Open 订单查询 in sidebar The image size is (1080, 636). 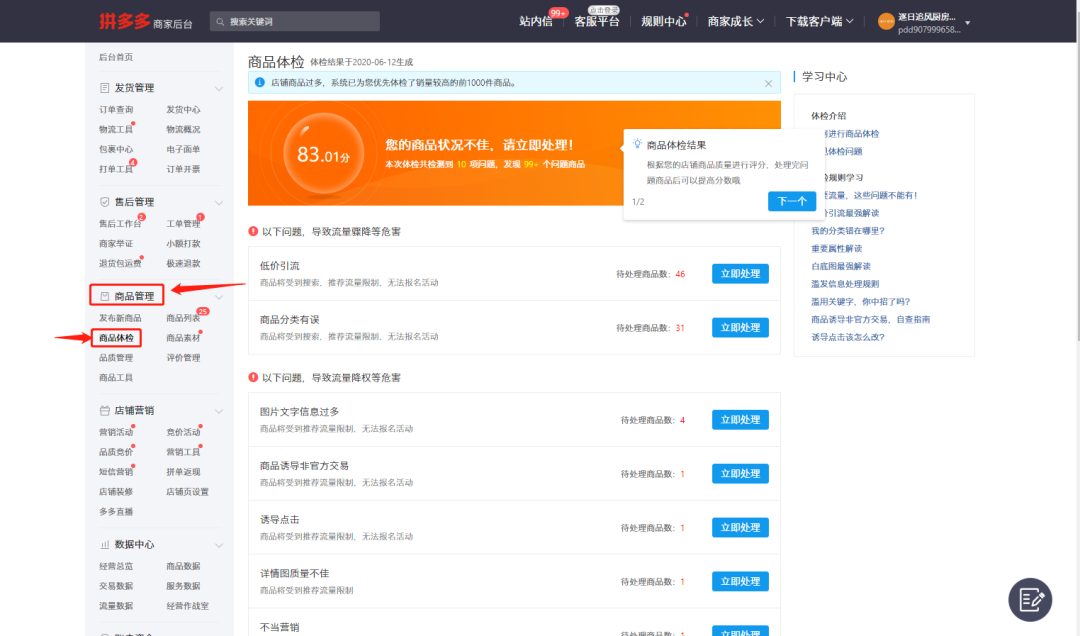(116, 110)
